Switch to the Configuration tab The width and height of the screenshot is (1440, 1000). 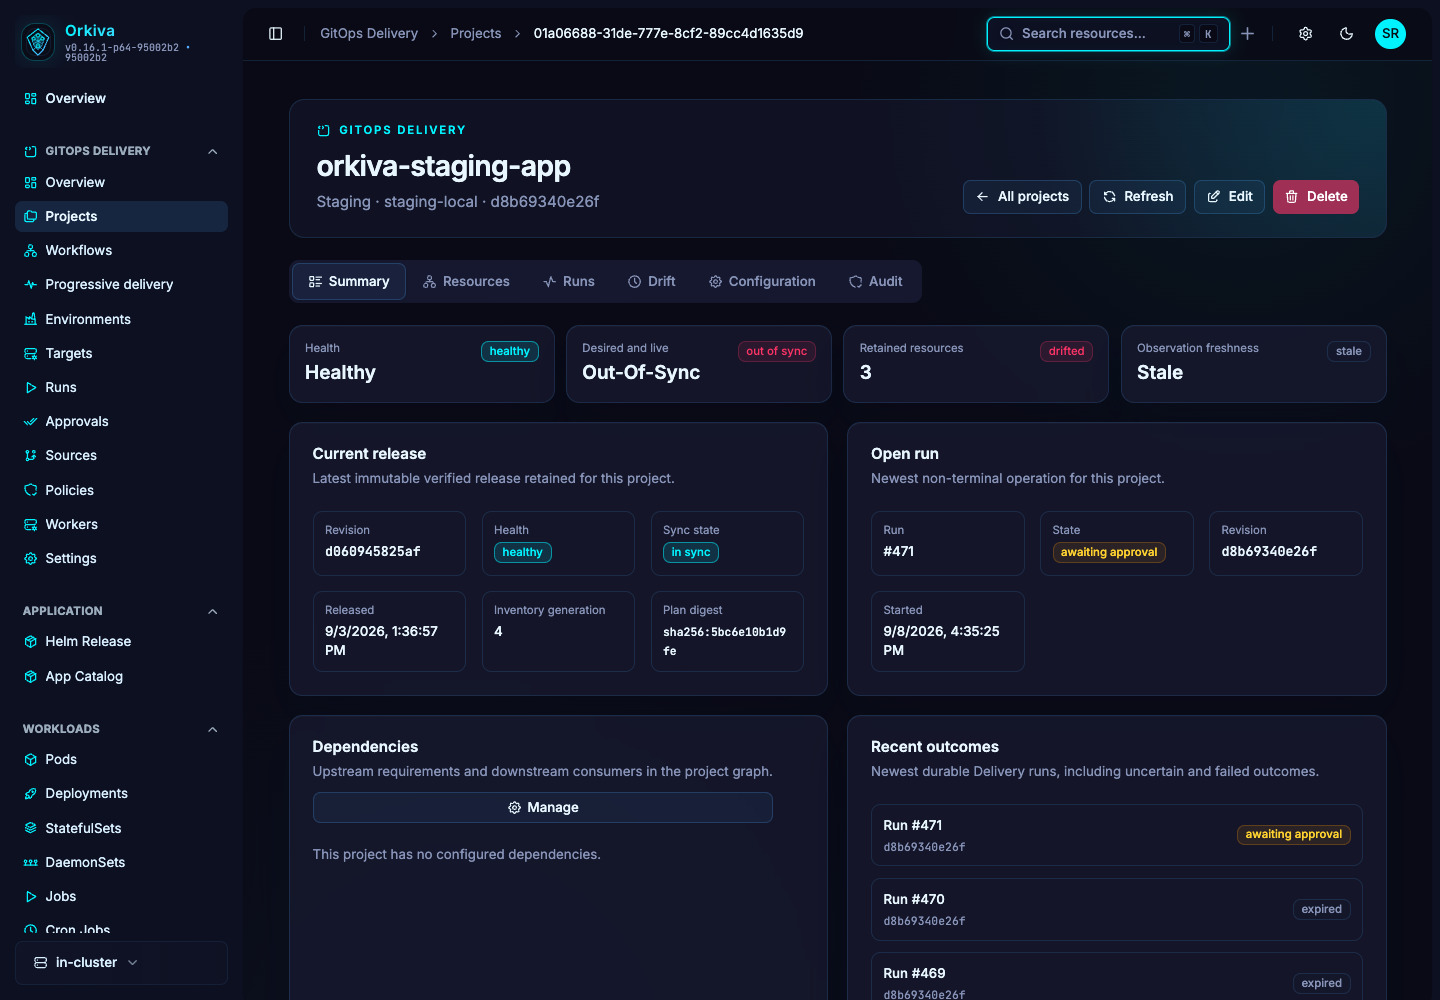click(762, 282)
